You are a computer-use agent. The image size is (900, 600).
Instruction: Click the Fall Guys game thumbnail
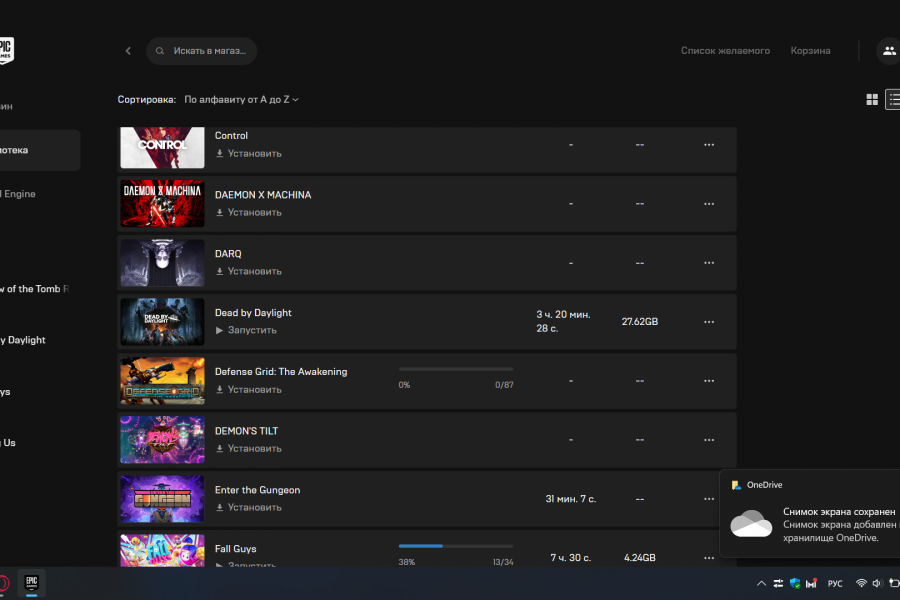click(x=162, y=551)
